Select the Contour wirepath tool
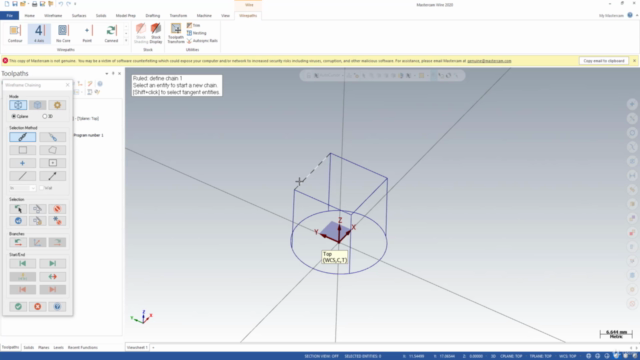This screenshot has height=360, width=640. pyautogui.click(x=15, y=33)
